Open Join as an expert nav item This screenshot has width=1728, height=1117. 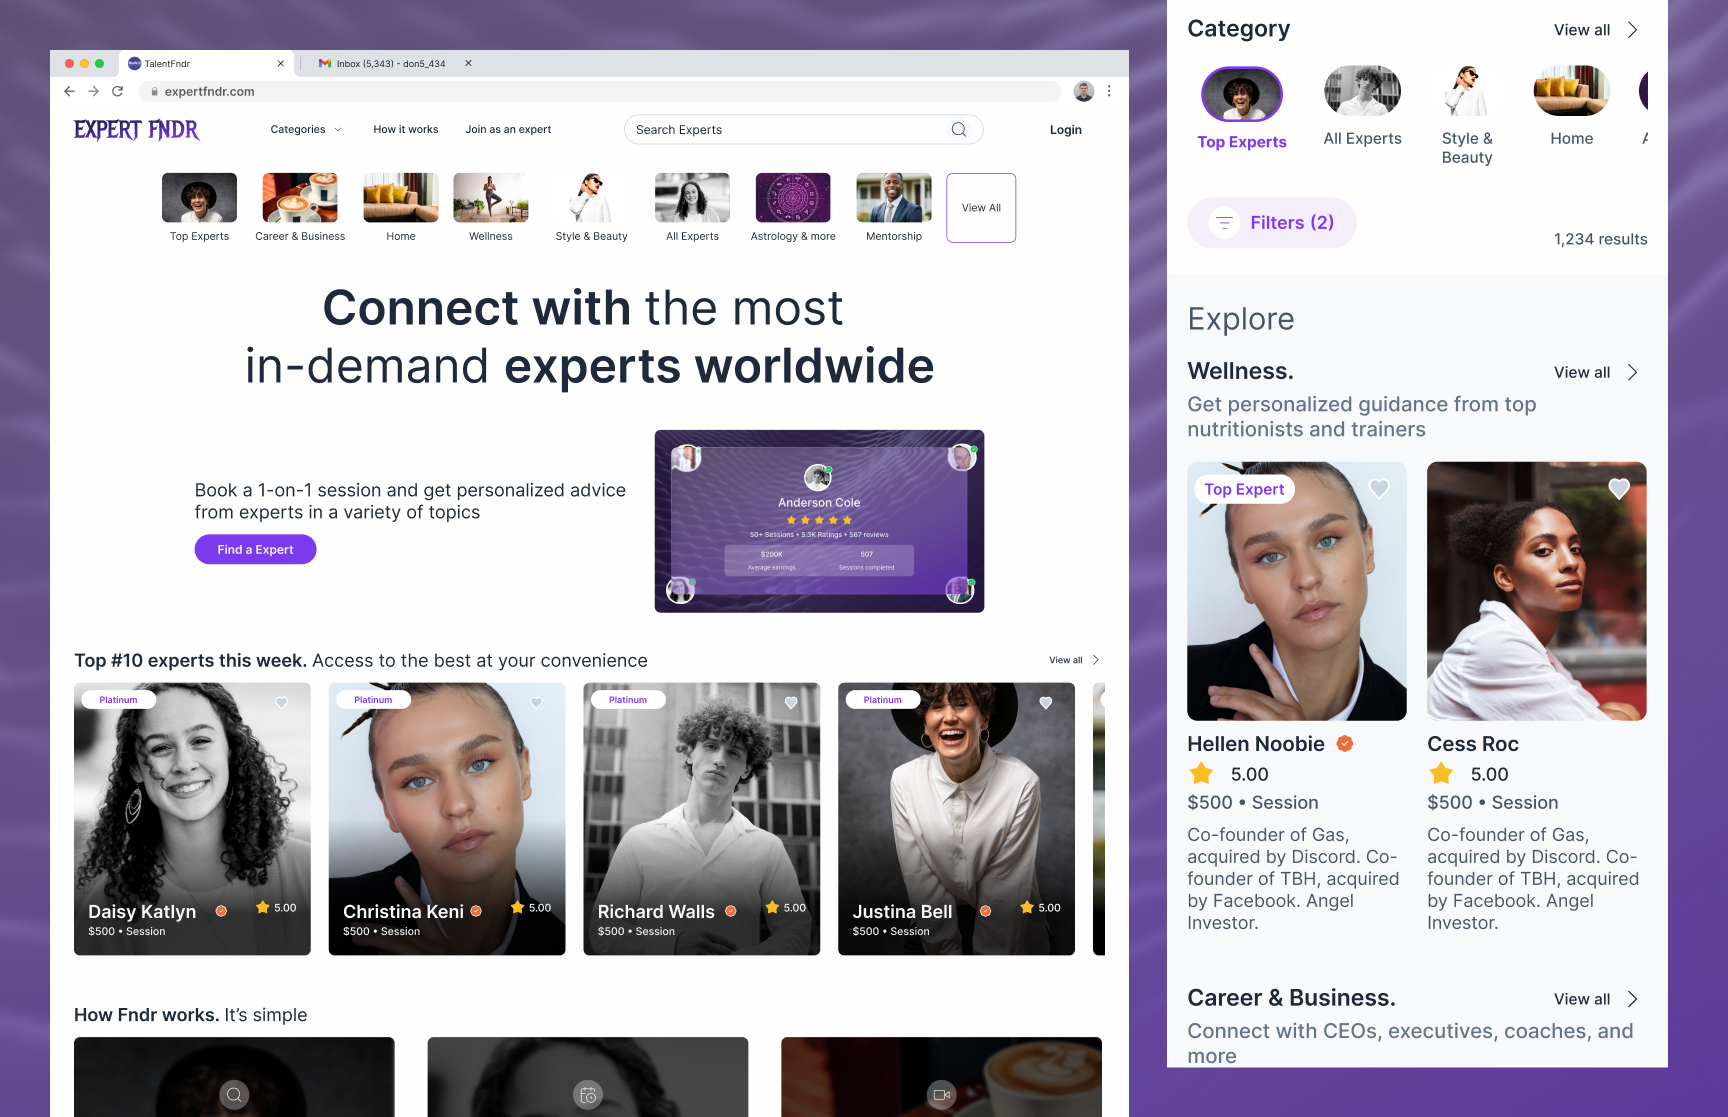pos(508,129)
